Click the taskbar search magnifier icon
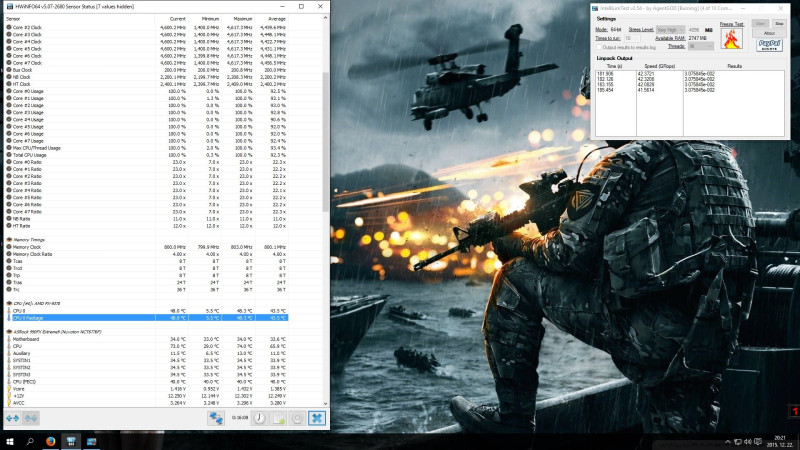 click(x=30, y=441)
